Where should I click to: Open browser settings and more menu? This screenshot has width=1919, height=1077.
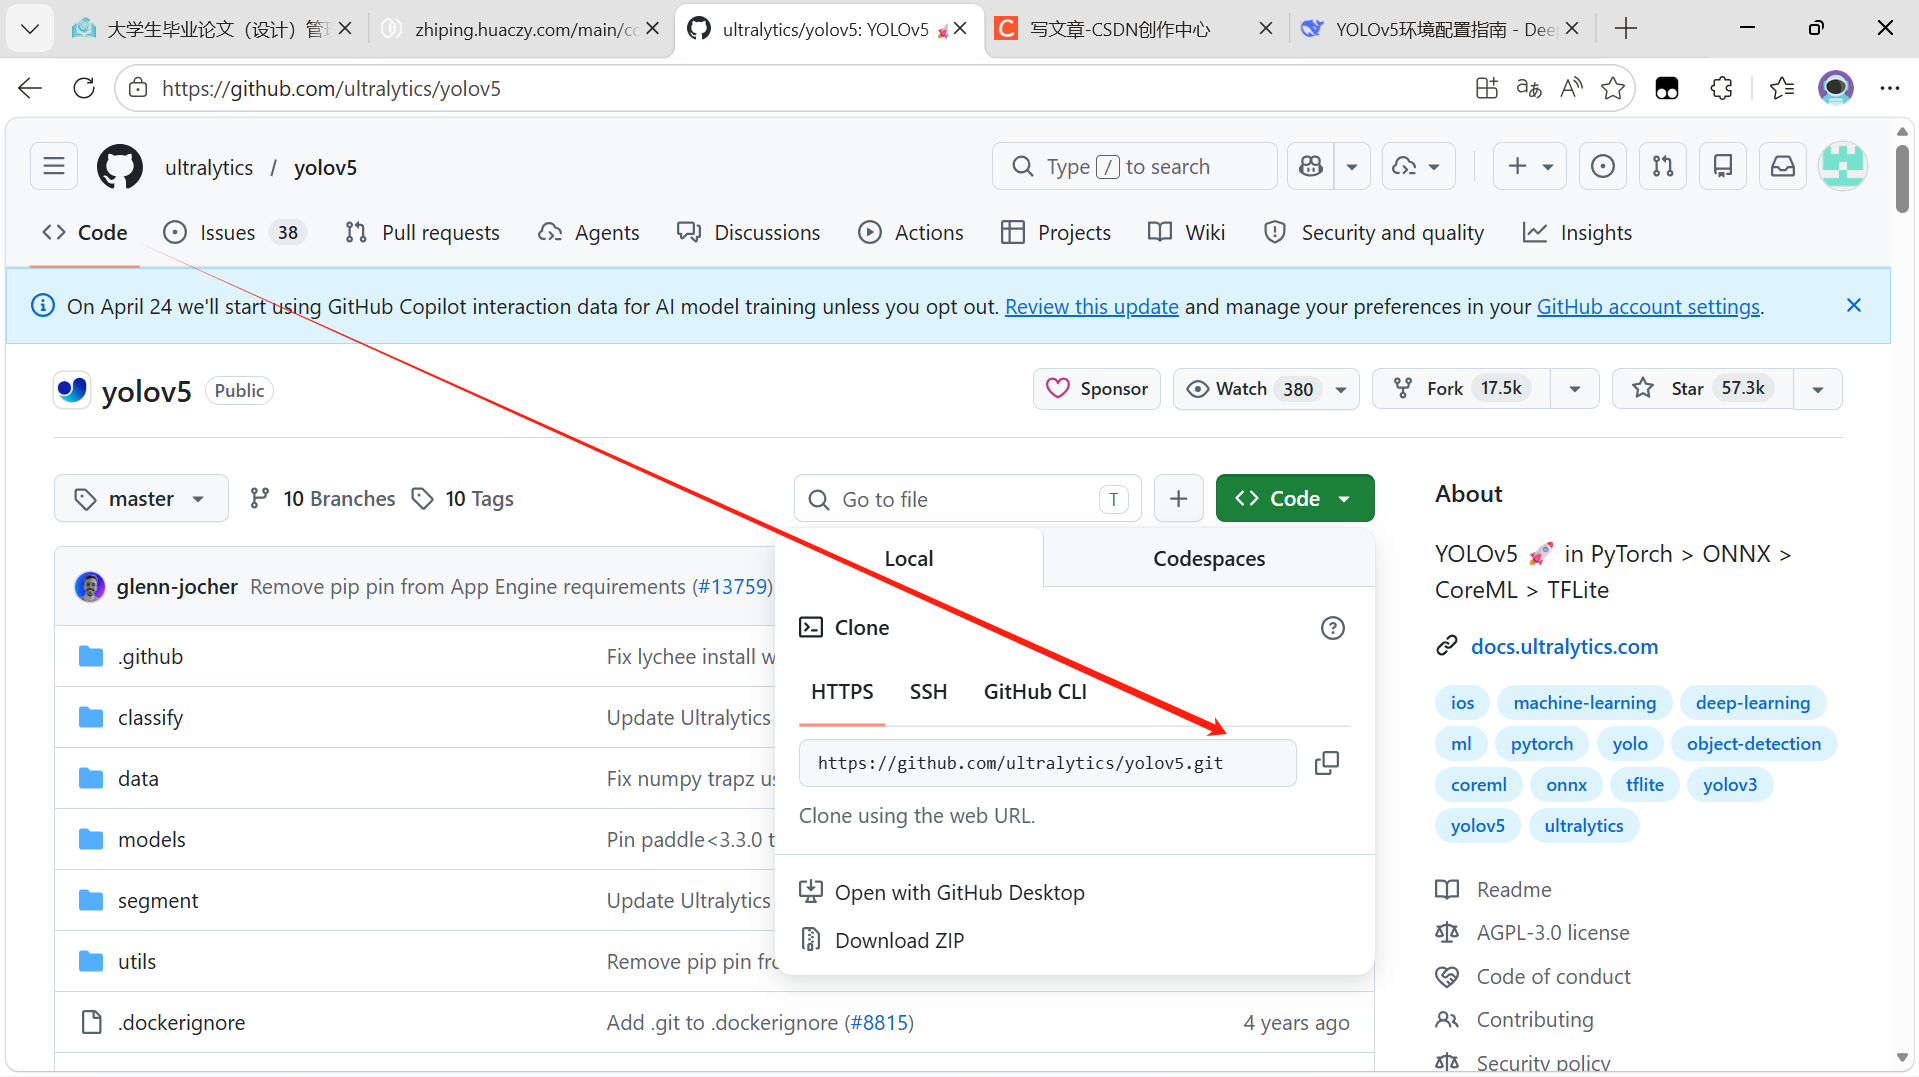pyautogui.click(x=1889, y=88)
